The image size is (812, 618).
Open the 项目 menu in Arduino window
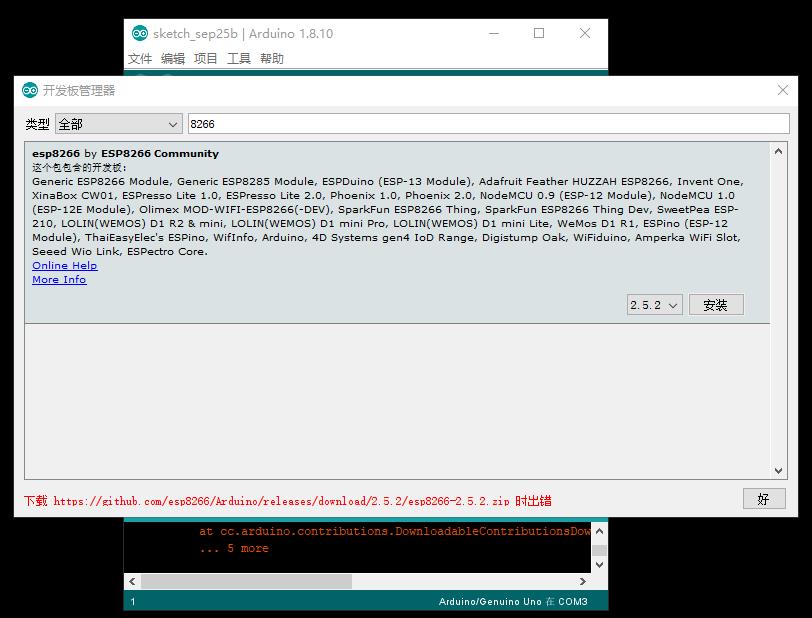pos(206,59)
